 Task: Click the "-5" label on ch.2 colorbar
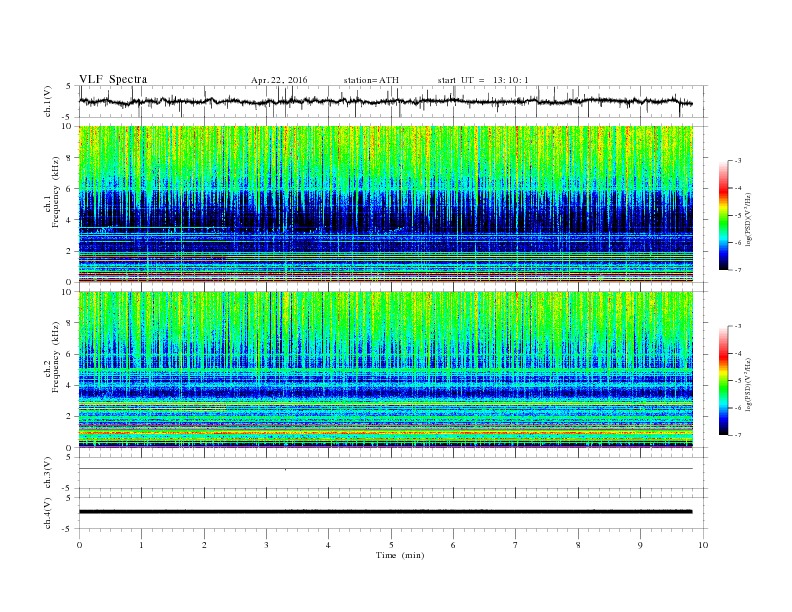pos(738,381)
